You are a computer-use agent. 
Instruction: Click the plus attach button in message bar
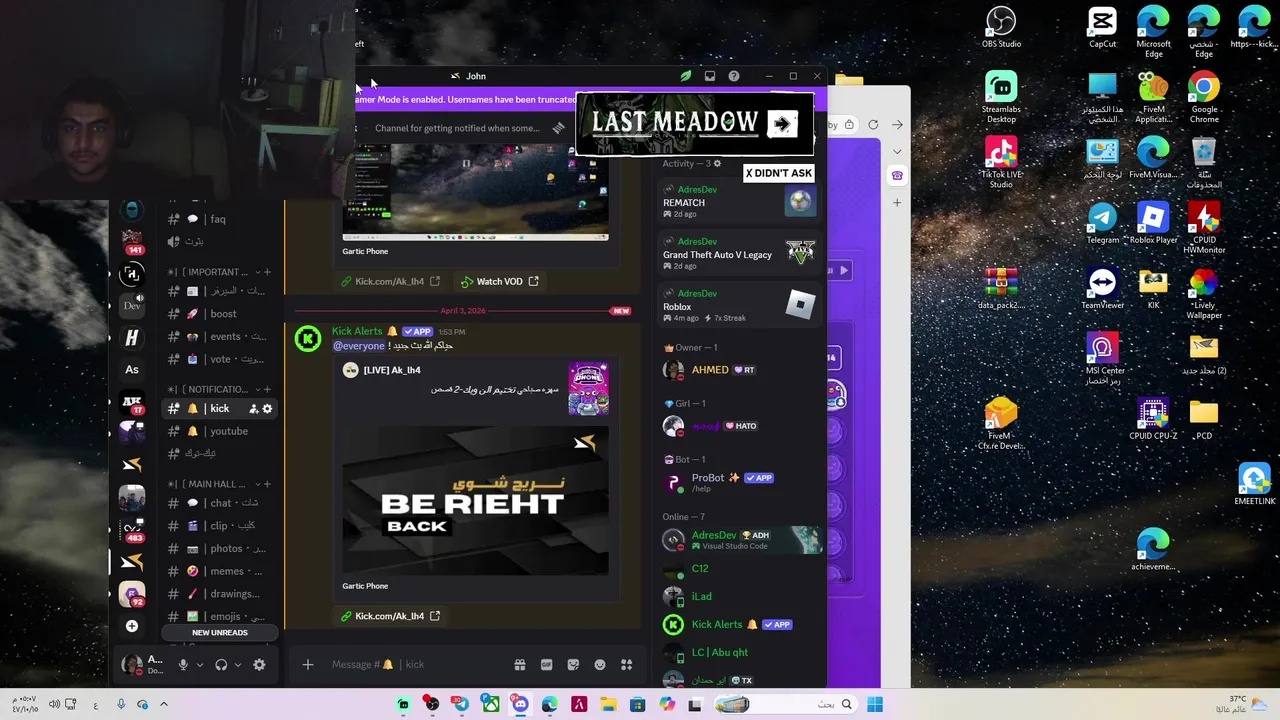tap(308, 664)
